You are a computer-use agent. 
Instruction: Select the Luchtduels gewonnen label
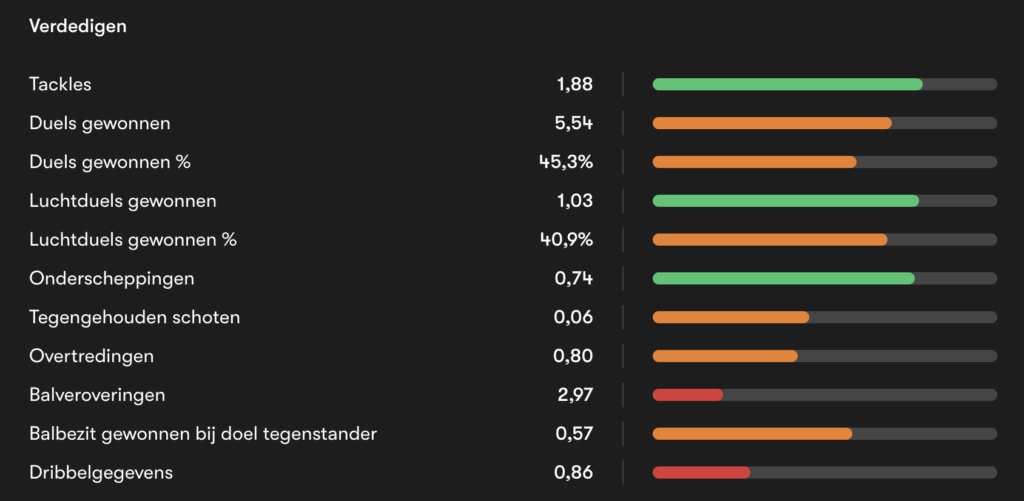tap(123, 201)
